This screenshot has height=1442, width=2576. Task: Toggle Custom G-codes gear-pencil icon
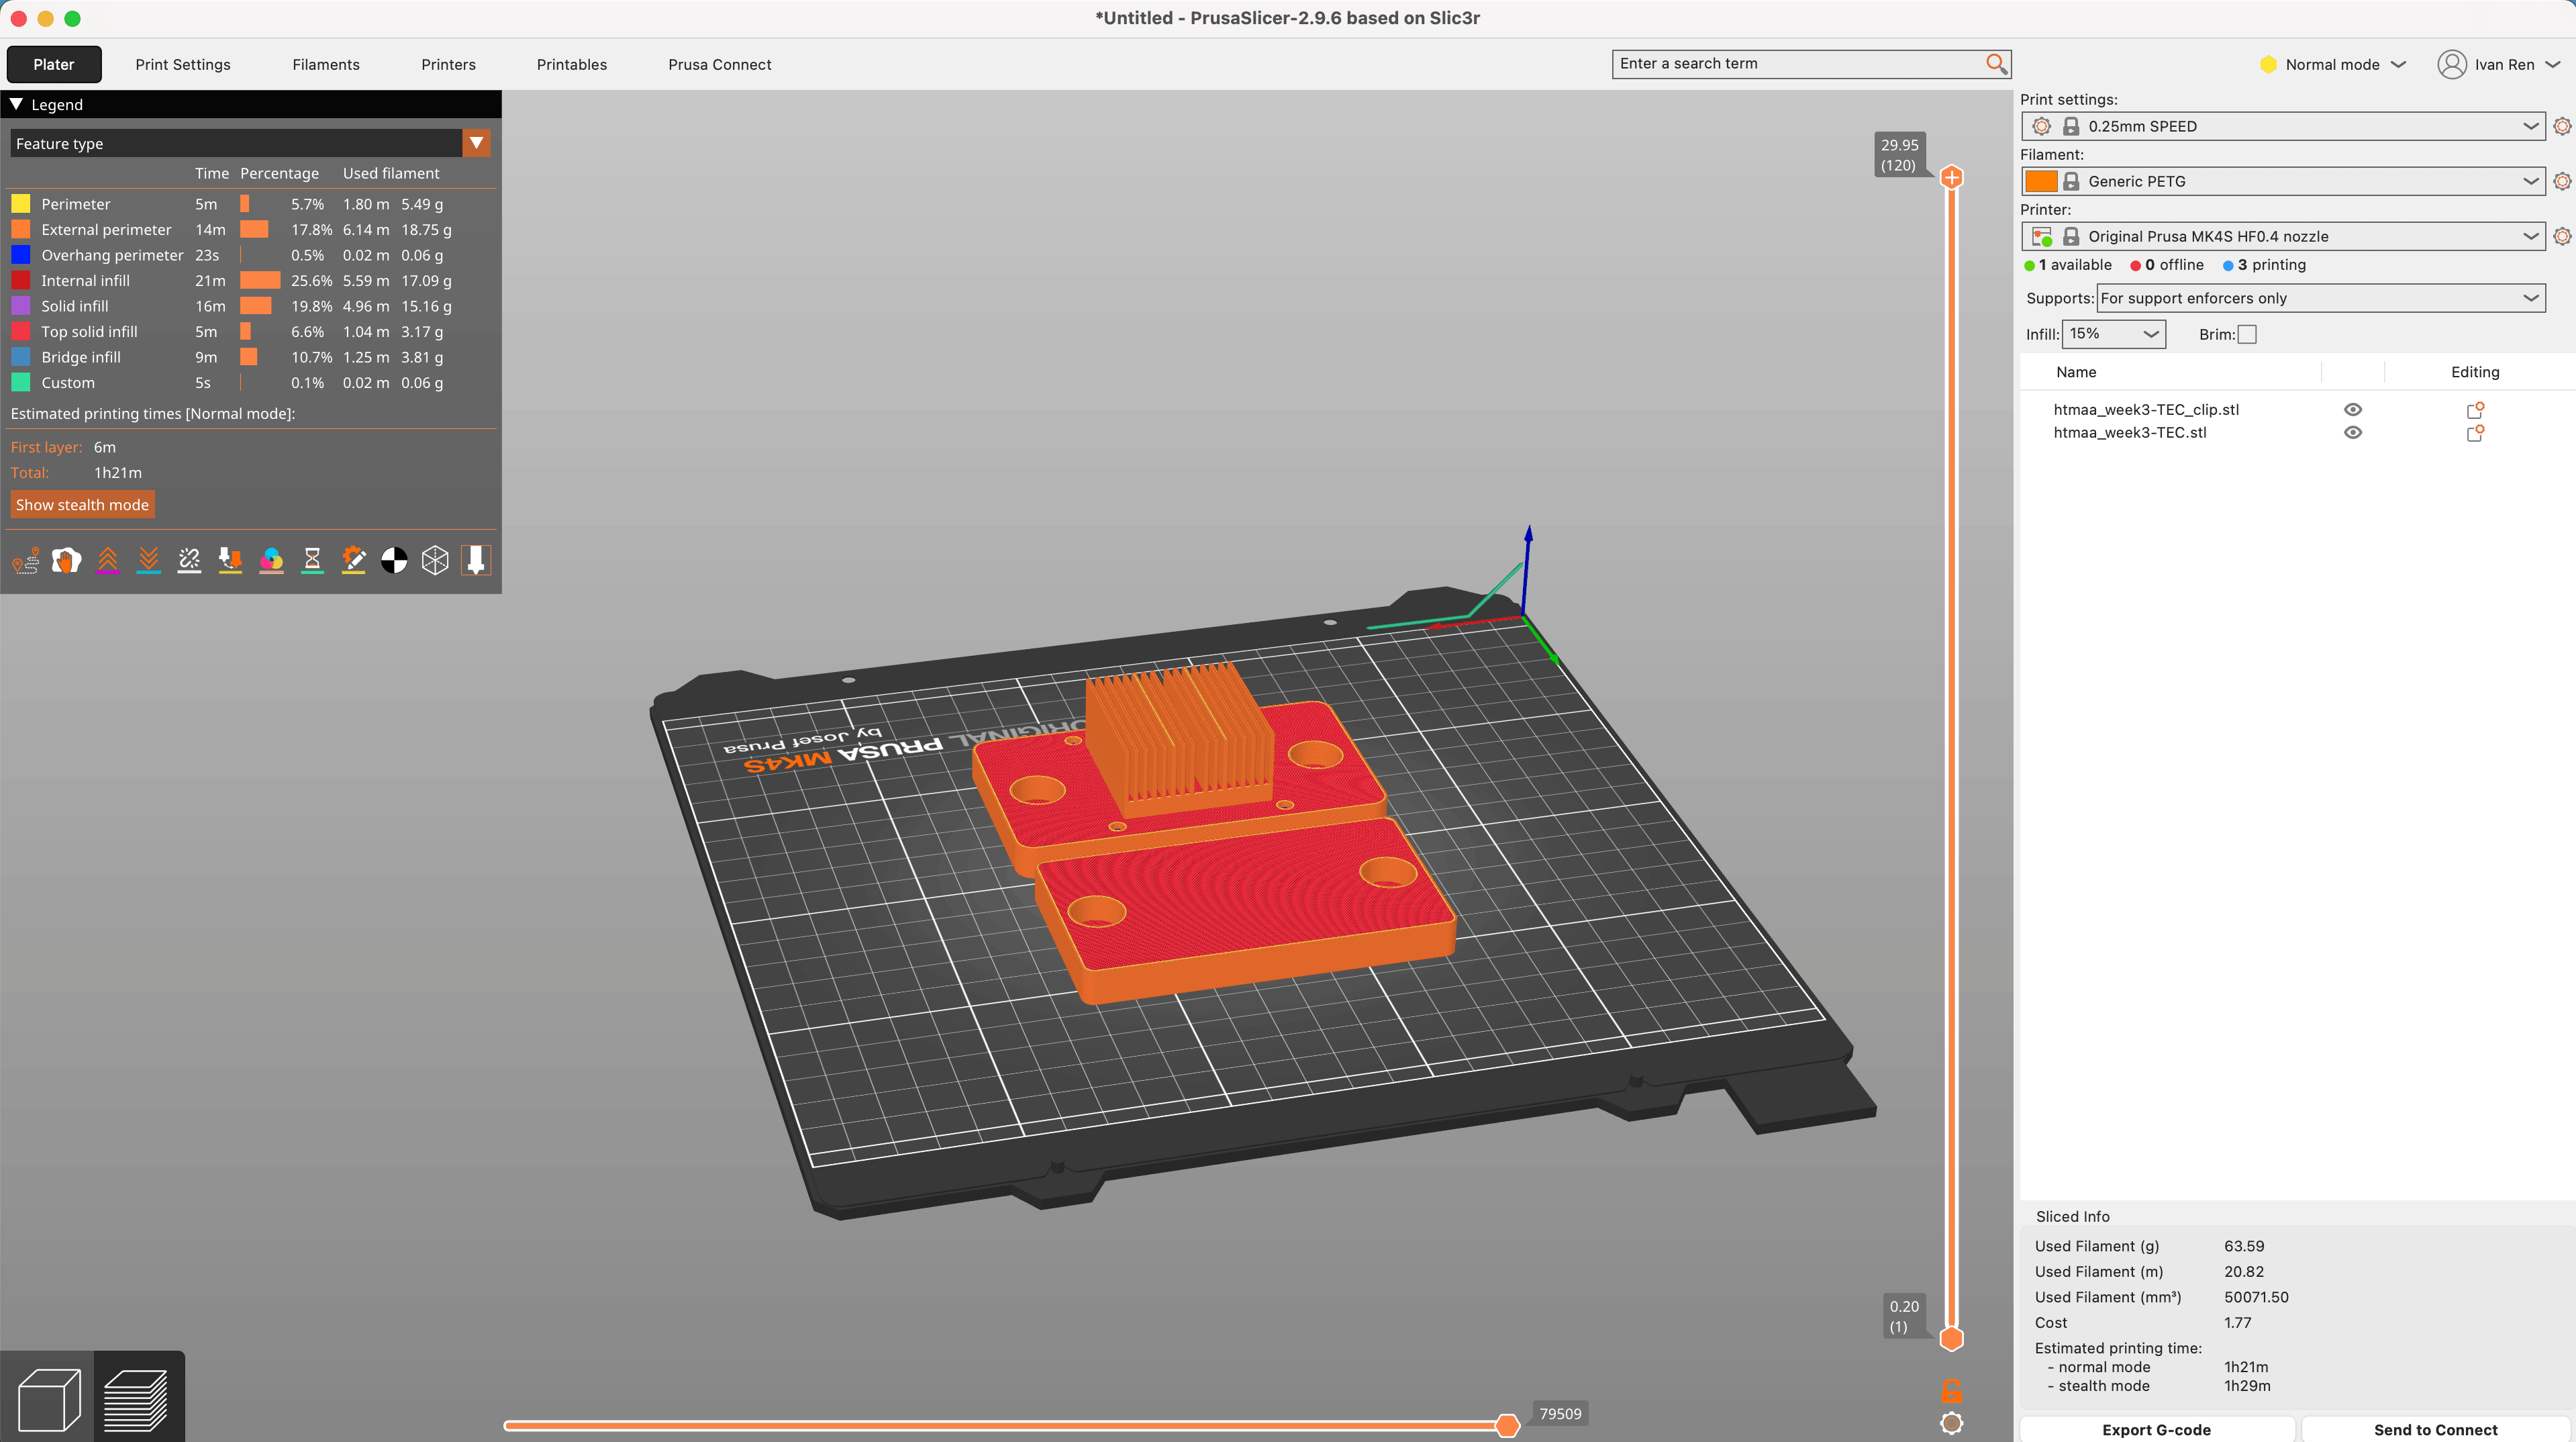coord(354,560)
